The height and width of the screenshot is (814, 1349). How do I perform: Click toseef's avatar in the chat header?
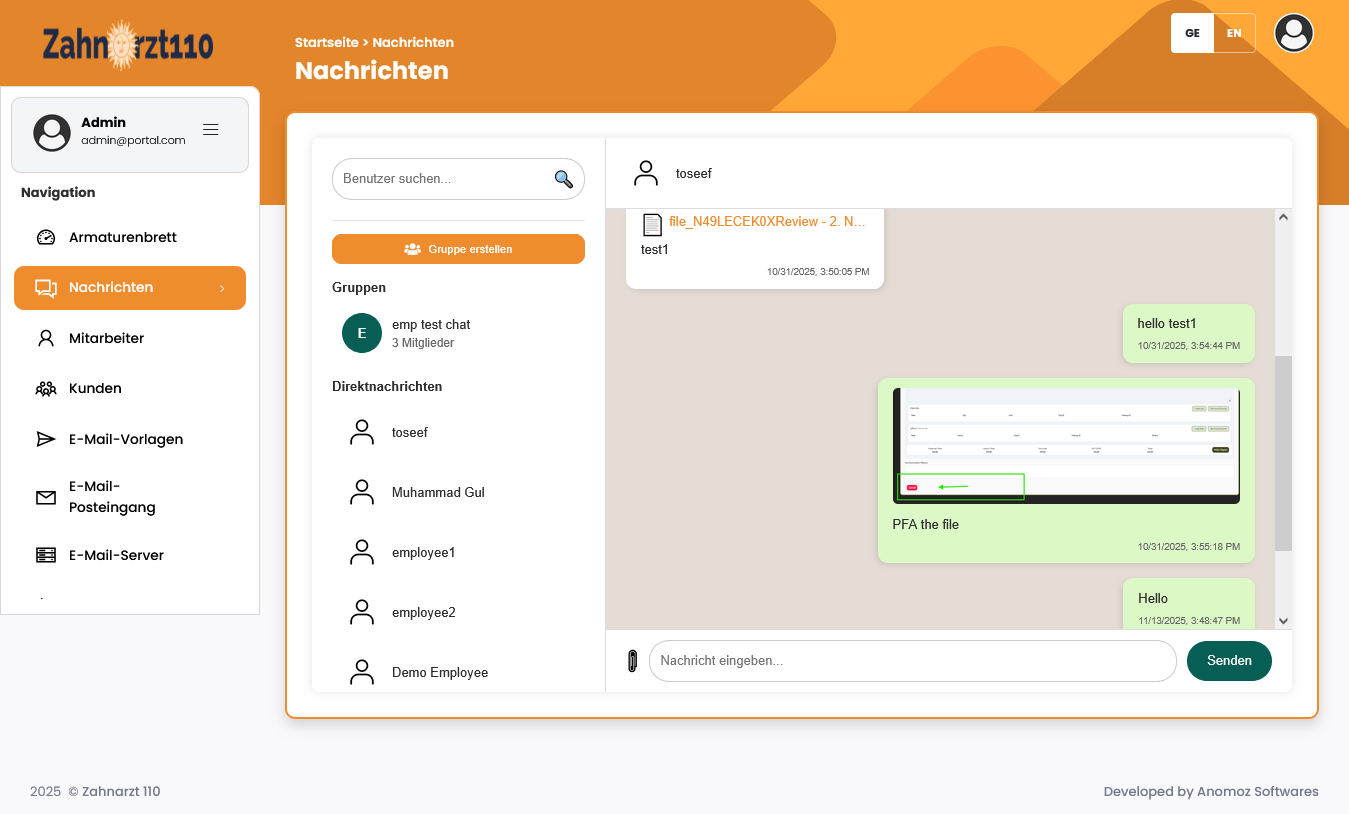coord(645,173)
